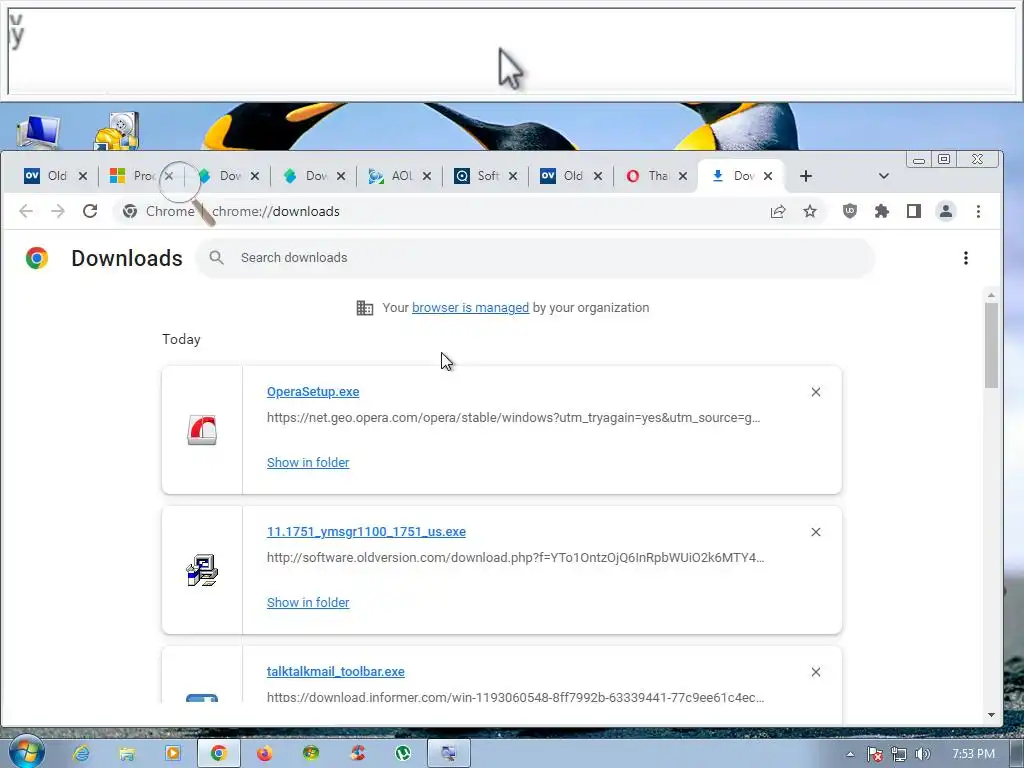The height and width of the screenshot is (768, 1024).
Task: Open Windows Explorer from taskbar
Action: (x=127, y=754)
